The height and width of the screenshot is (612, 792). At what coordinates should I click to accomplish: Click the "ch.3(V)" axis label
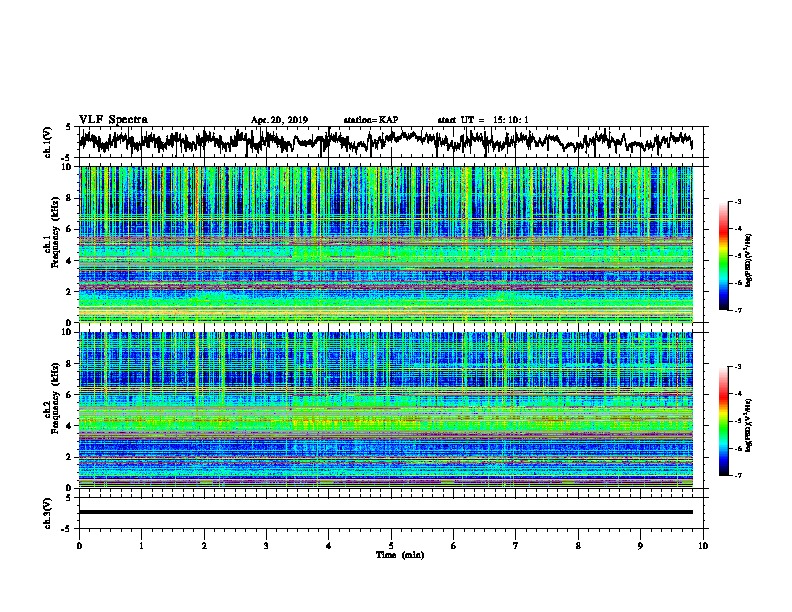point(47,513)
